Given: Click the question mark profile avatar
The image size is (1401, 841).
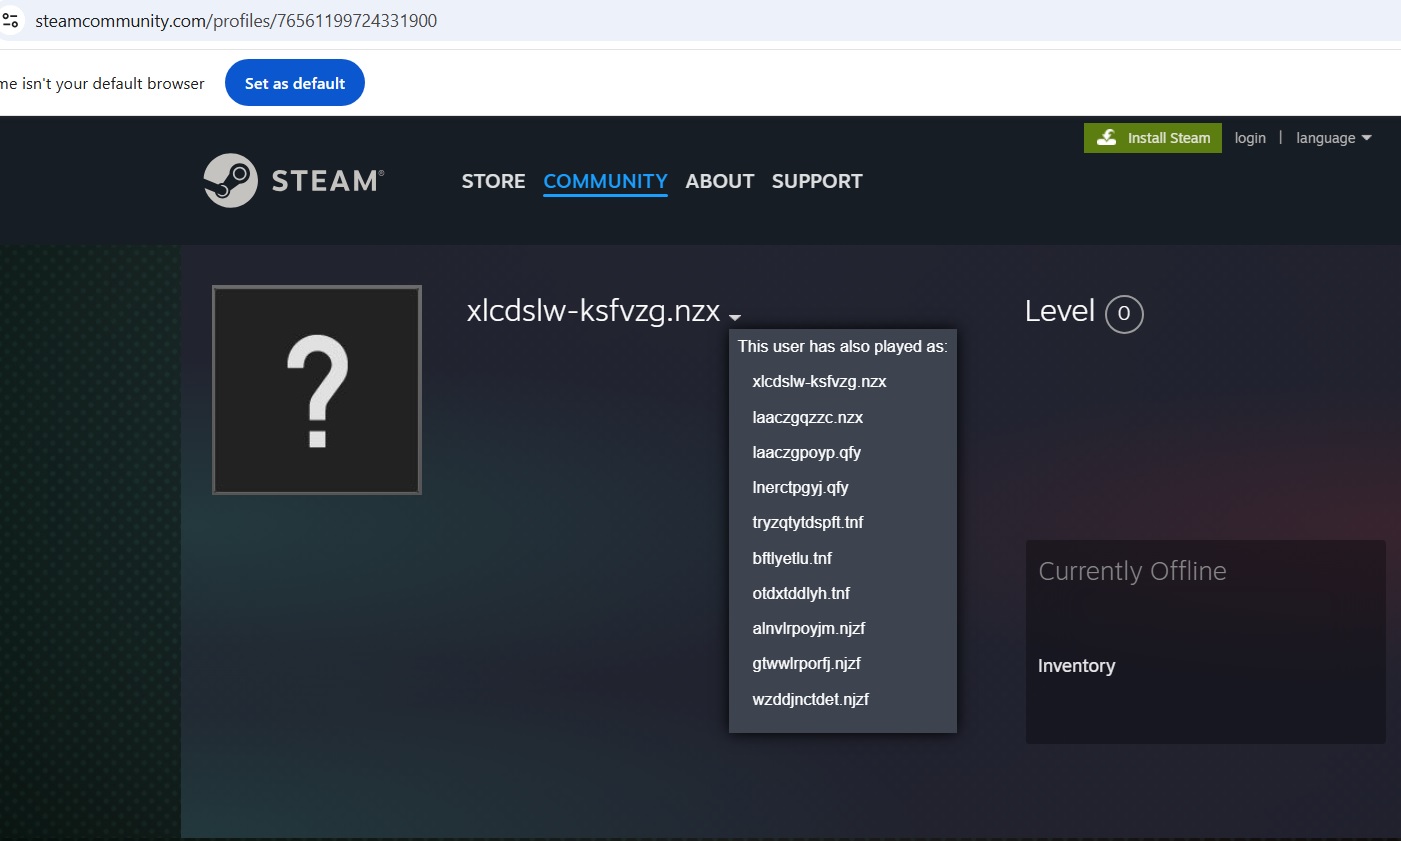Looking at the screenshot, I should coord(317,390).
